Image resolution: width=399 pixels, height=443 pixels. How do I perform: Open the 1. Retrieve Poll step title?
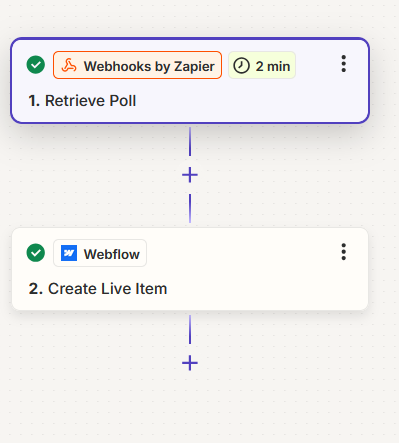tap(82, 101)
